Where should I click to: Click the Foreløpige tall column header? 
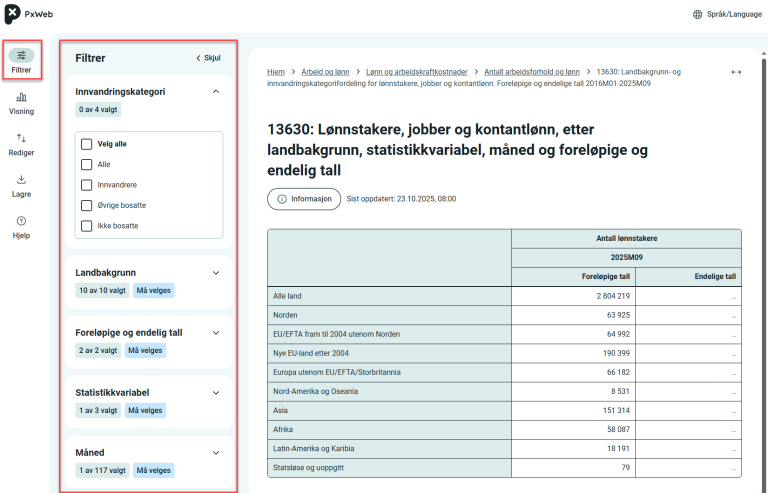pos(574,277)
